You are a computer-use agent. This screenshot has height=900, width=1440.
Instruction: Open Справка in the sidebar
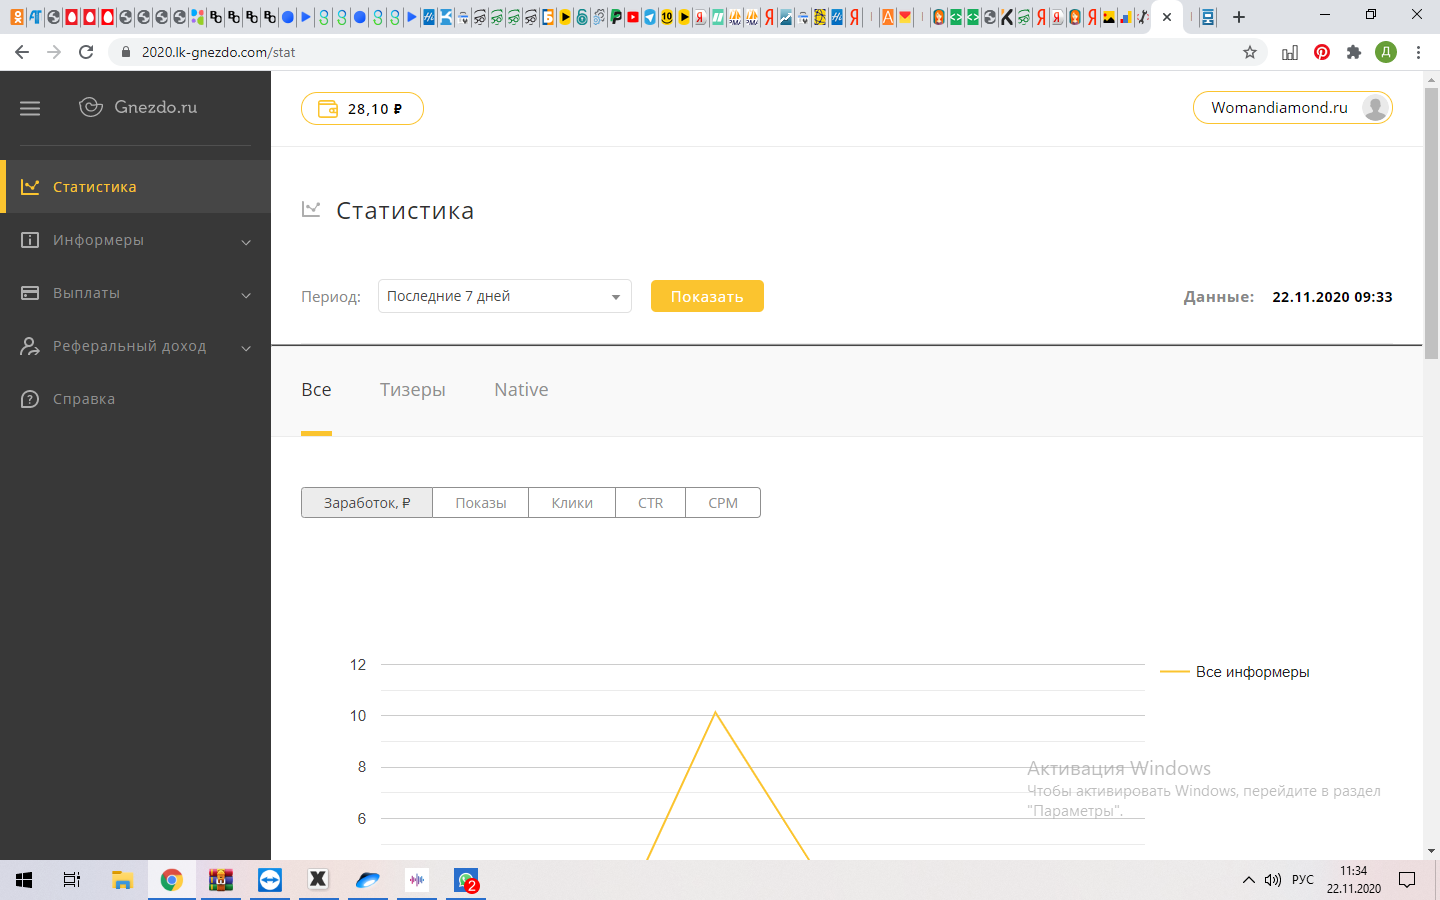tap(135, 399)
